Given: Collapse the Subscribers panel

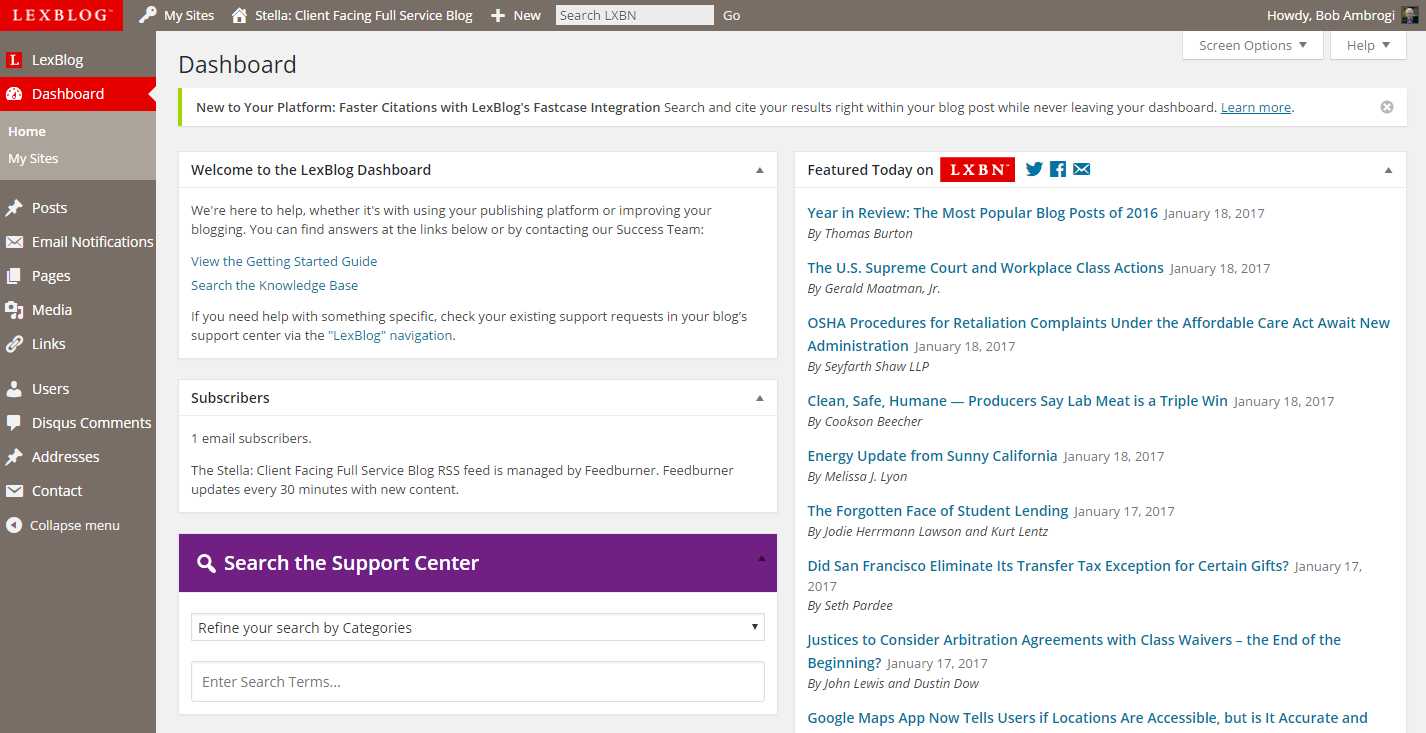Looking at the screenshot, I should (759, 398).
